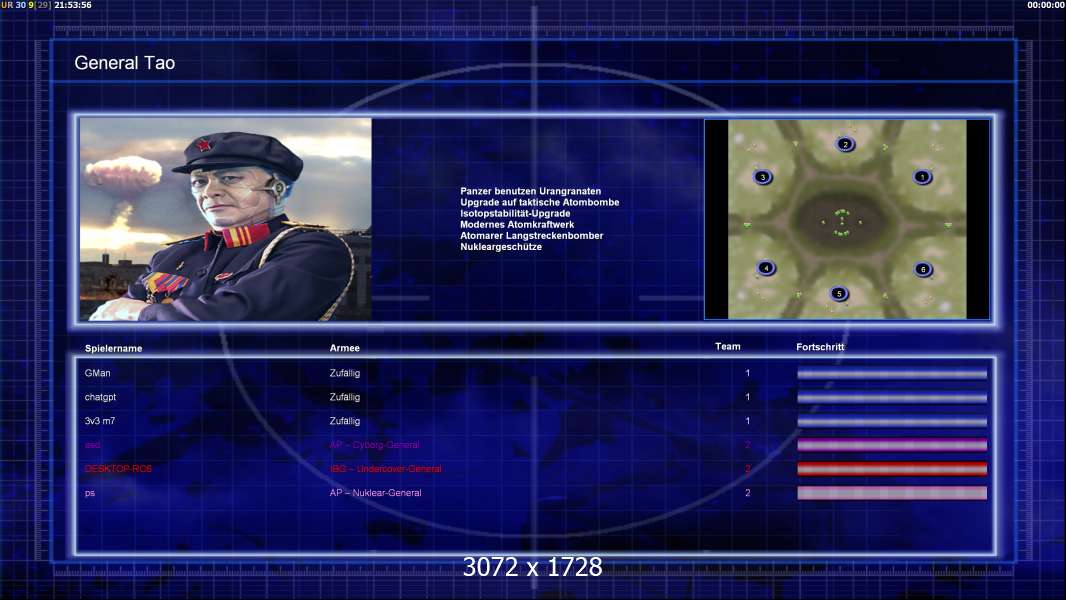The width and height of the screenshot is (1066, 600).
Task: Click "IBG – Undercover-General" army entry
Action: (385, 469)
